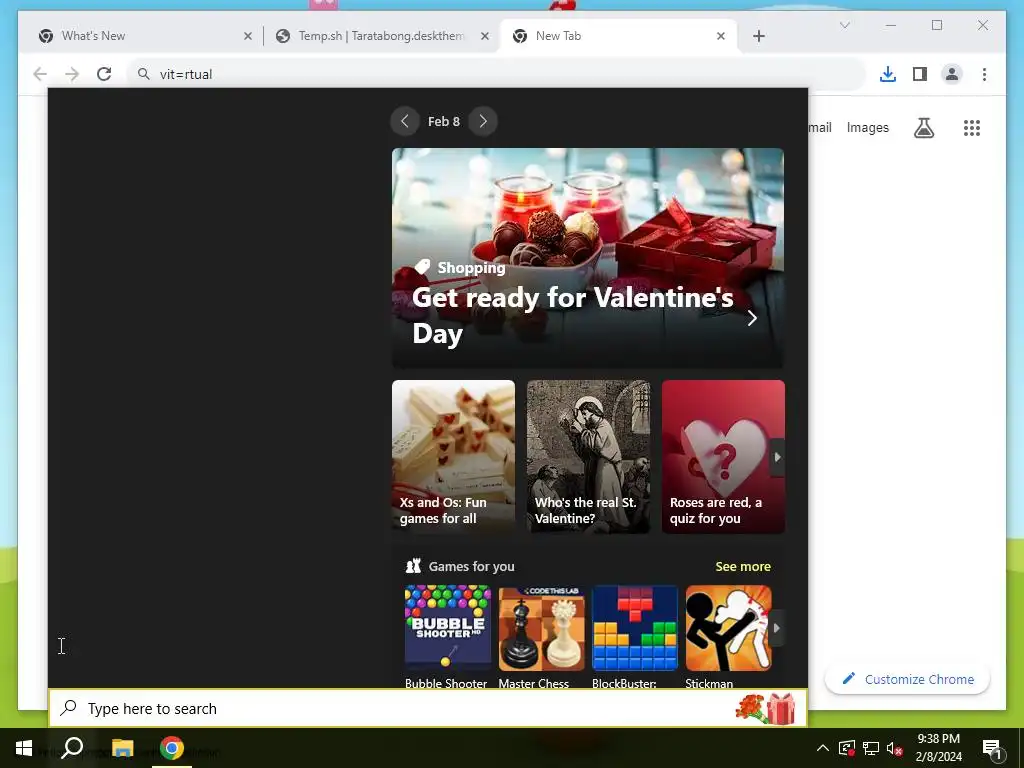Open the tab search chevron
Screen dimensions: 1024x768
pyautogui.click(x=844, y=25)
